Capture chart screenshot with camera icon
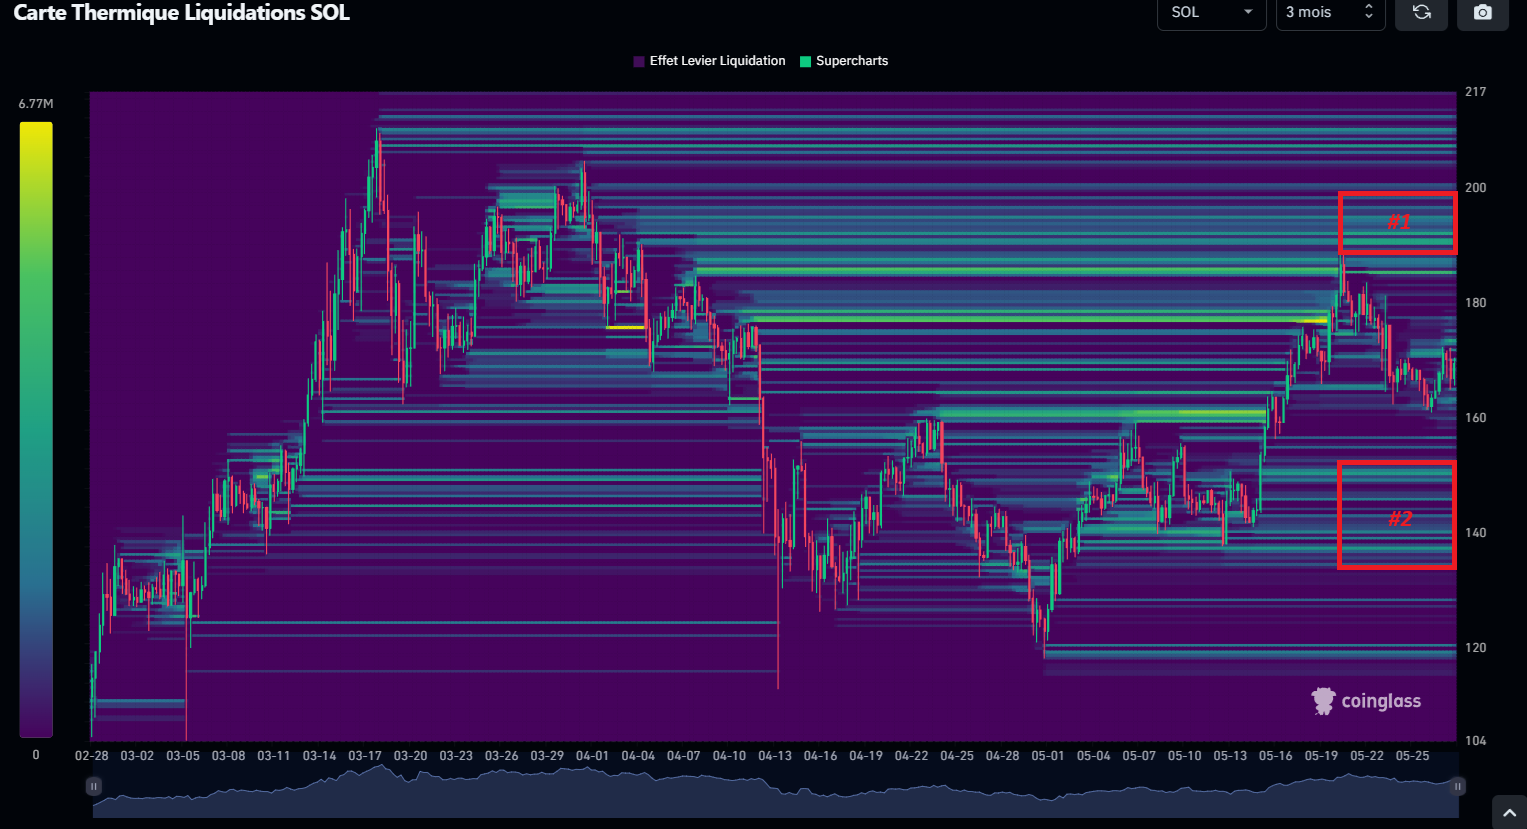This screenshot has height=829, width=1527. tap(1482, 13)
